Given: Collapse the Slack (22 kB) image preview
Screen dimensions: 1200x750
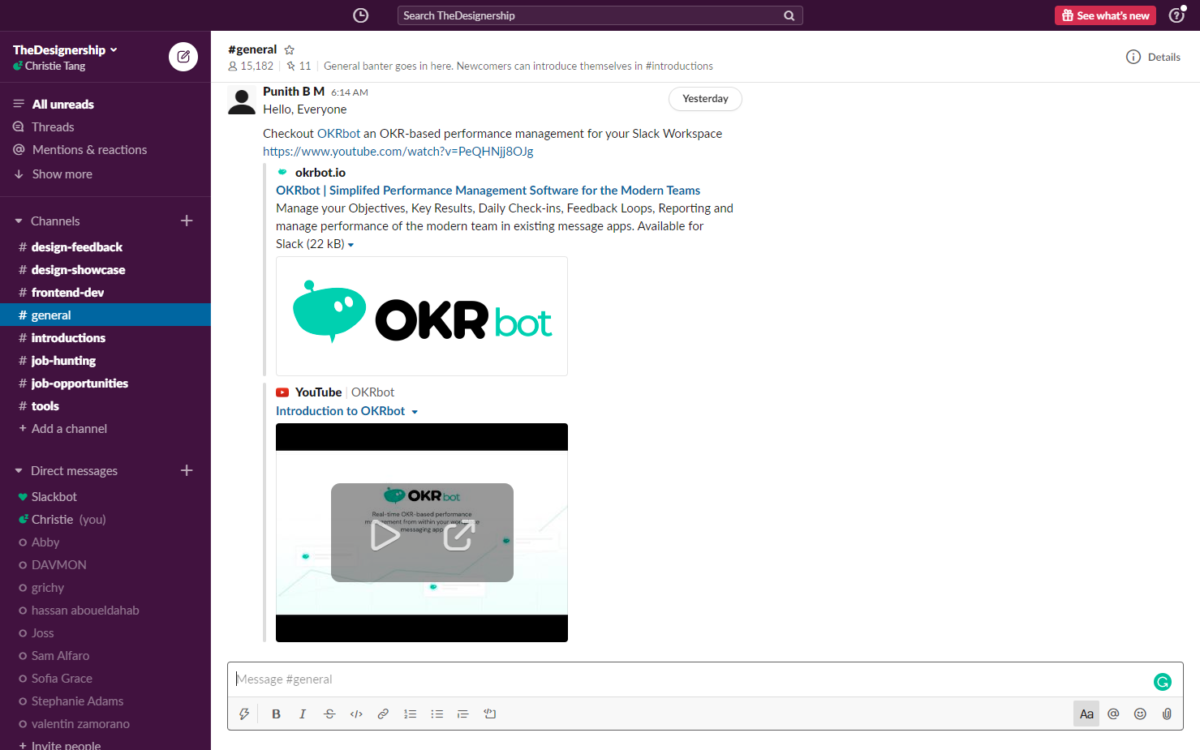Looking at the screenshot, I should pyautogui.click(x=350, y=245).
